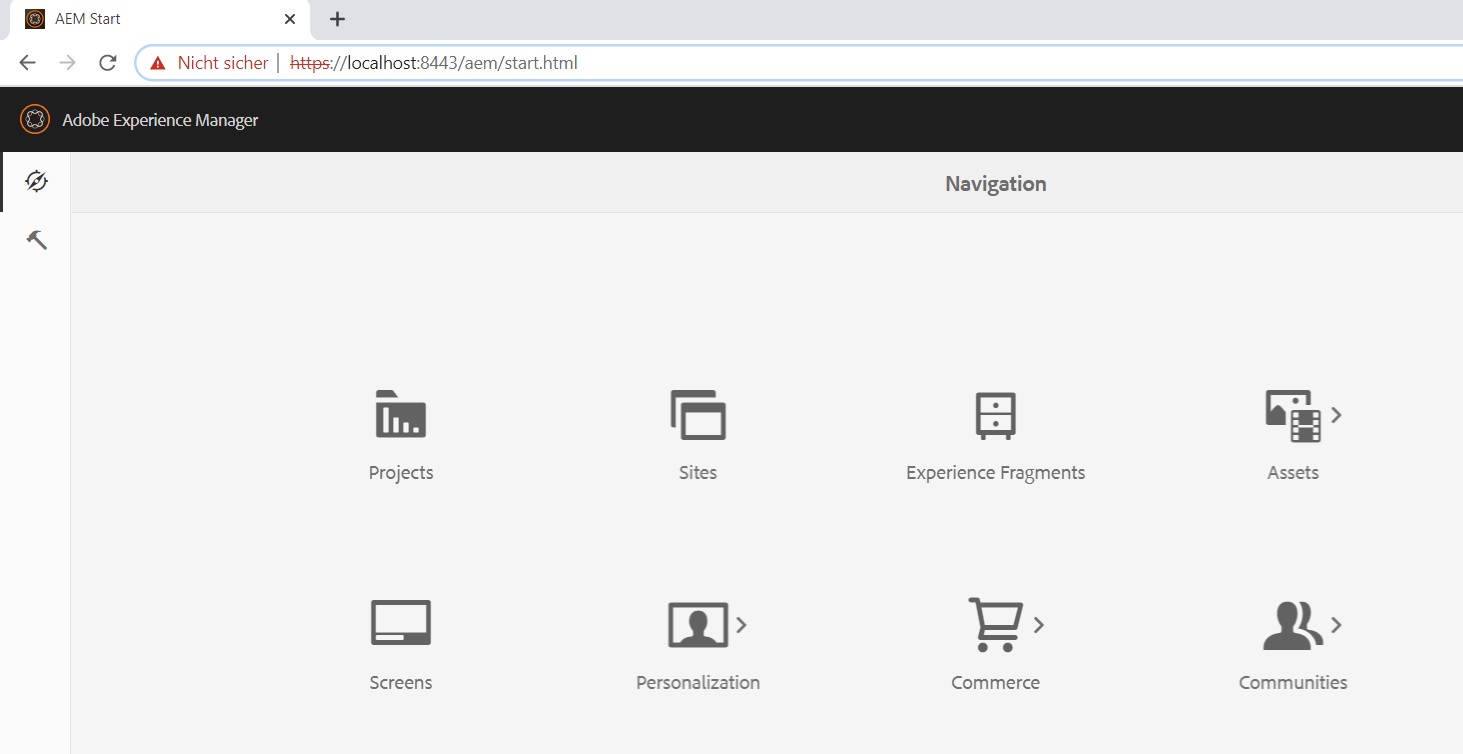Expand the Communities submenu chevron

tap(1336, 625)
